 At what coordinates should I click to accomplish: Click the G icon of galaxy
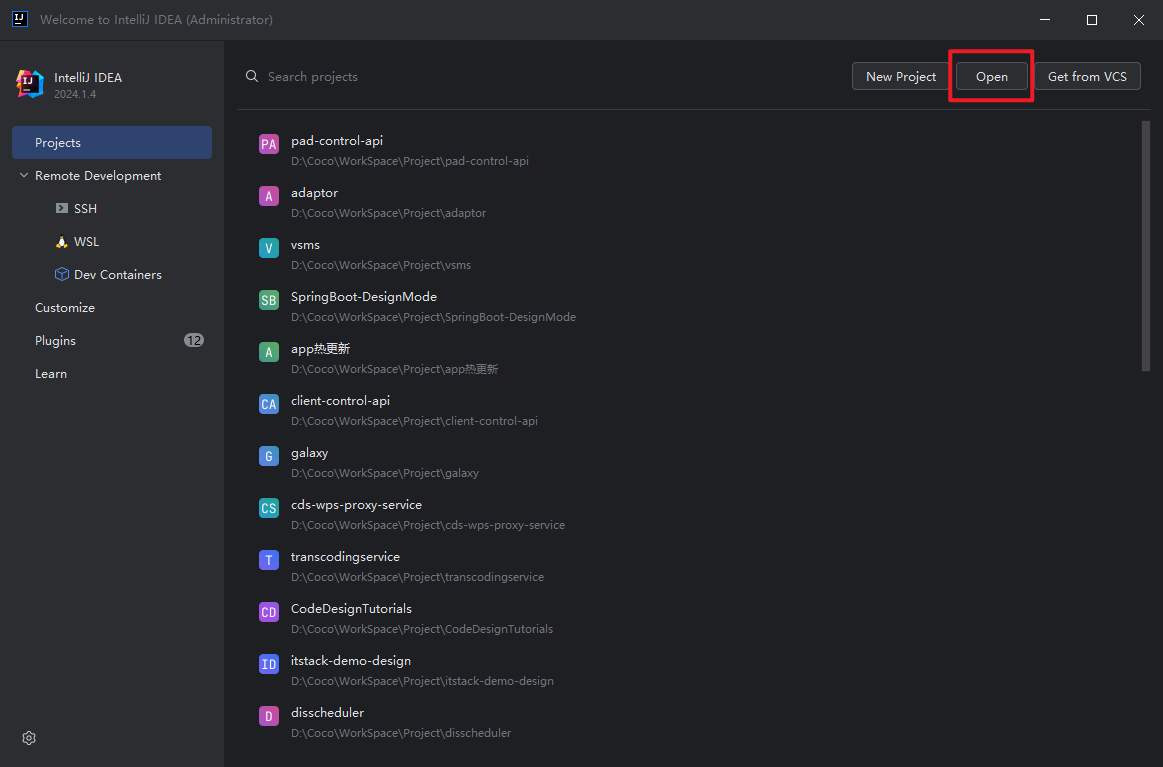pyautogui.click(x=268, y=455)
